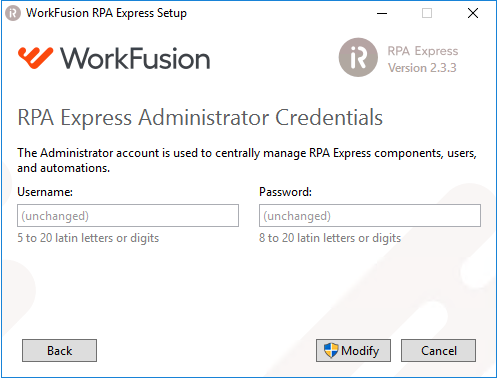This screenshot has width=500, height=381.
Task: Click the '5 to 20 latin letters' hint
Action: coord(88,238)
